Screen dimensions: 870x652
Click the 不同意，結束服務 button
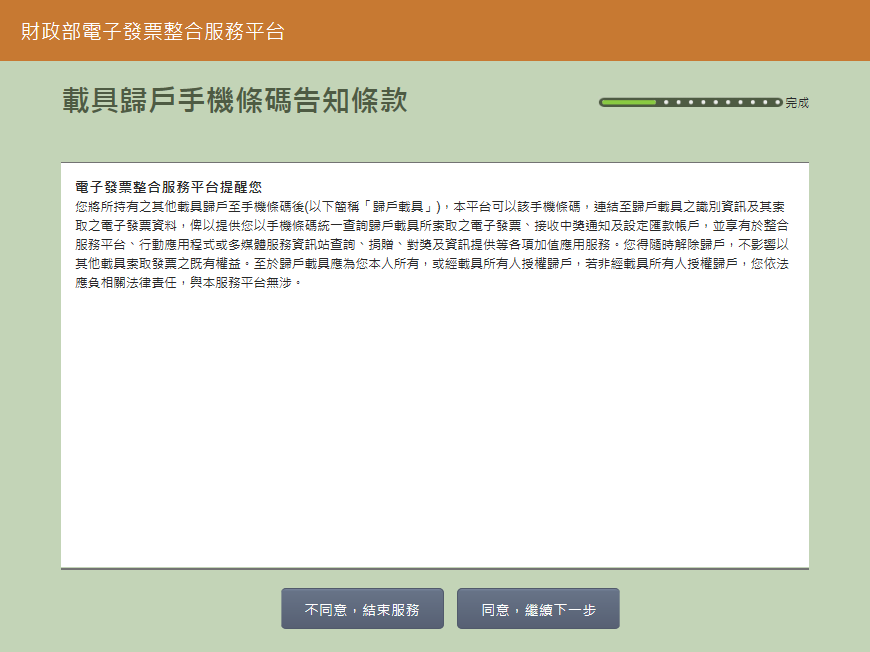(x=362, y=609)
